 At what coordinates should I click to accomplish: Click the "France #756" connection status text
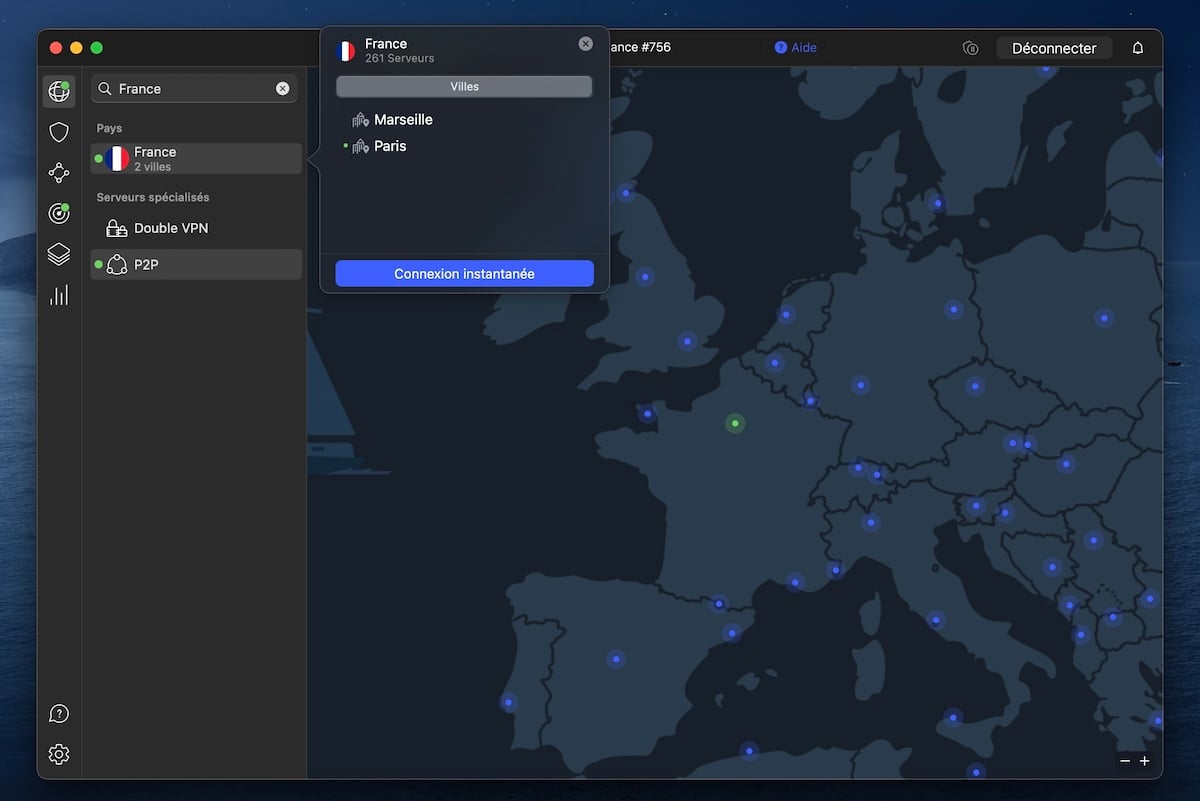[x=640, y=48]
